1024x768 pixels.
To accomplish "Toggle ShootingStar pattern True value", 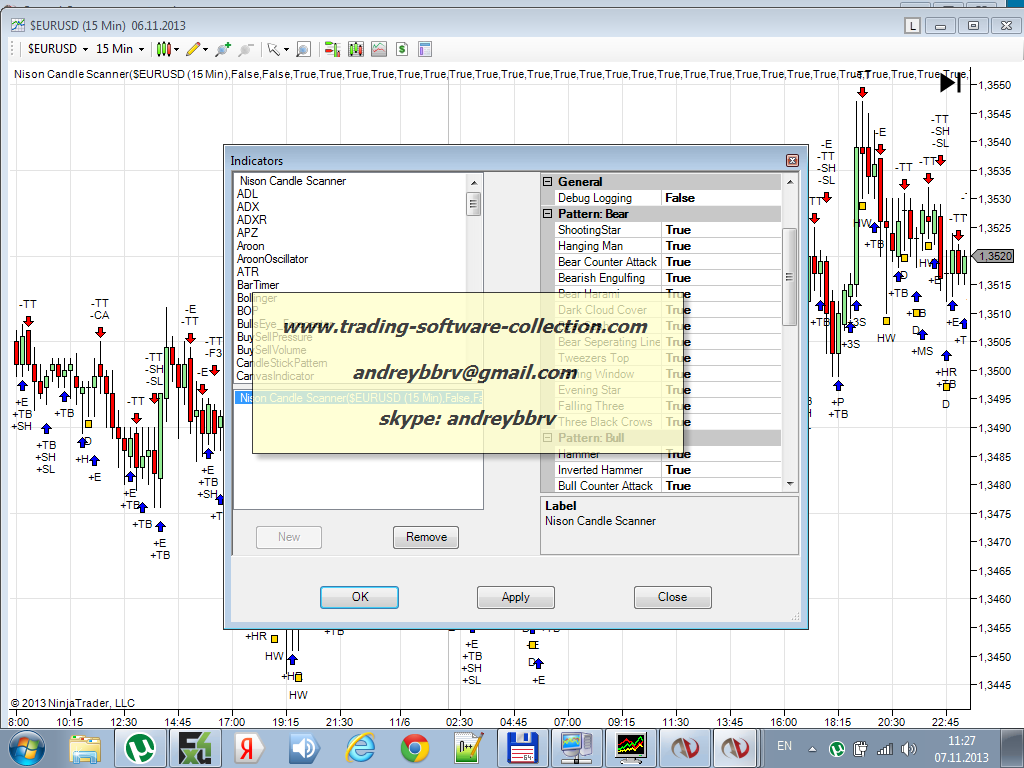I will tap(720, 230).
